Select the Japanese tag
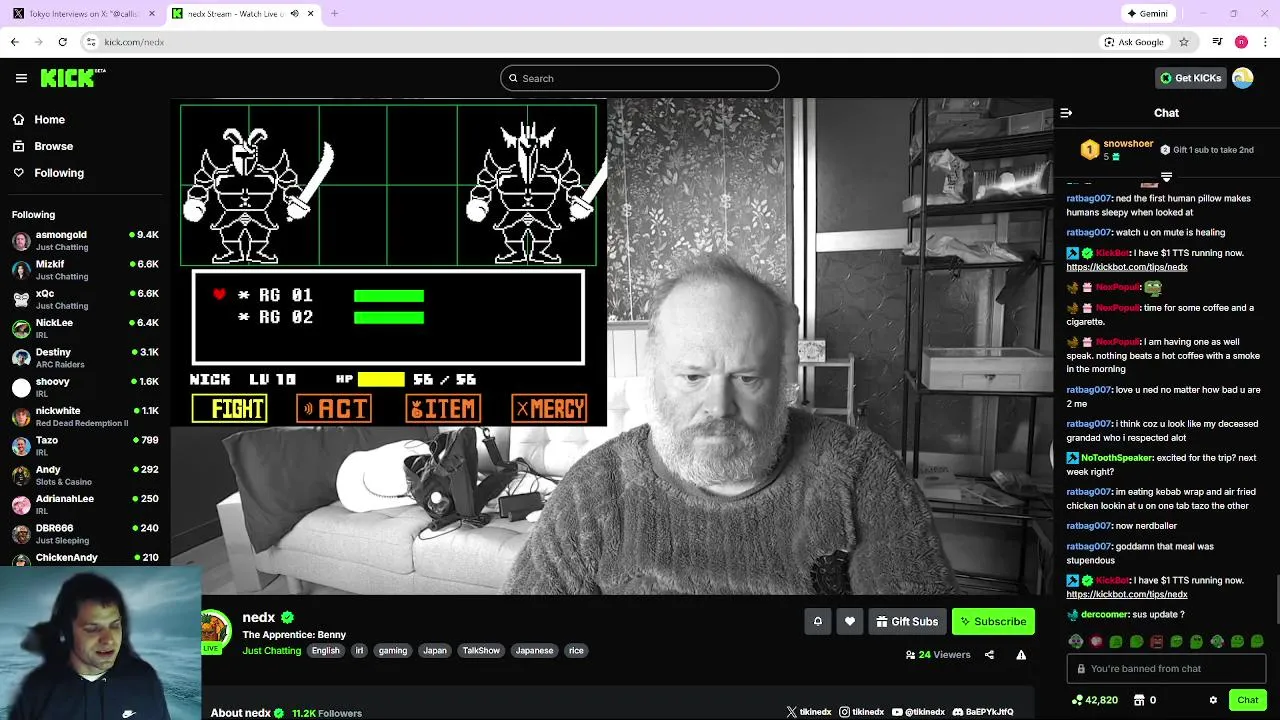Viewport: 1280px width, 720px height. 534,650
